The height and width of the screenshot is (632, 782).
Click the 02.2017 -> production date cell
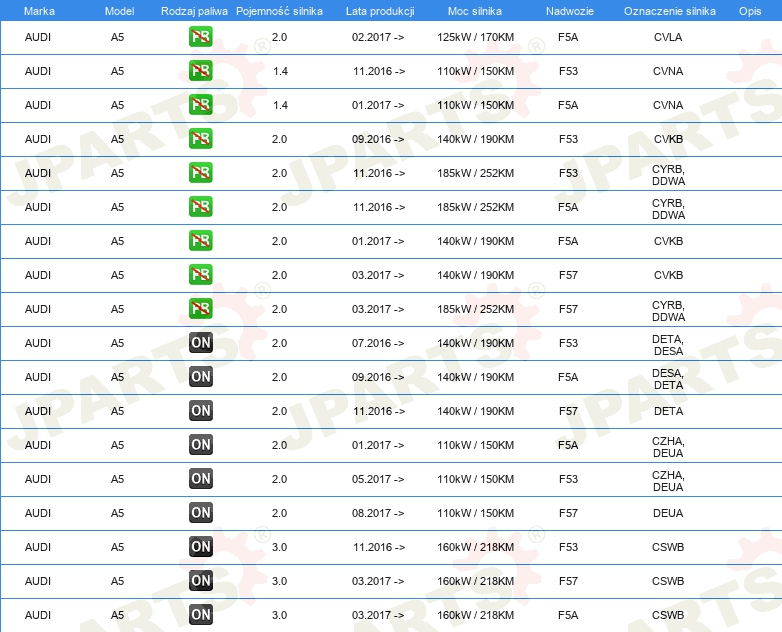(x=378, y=37)
